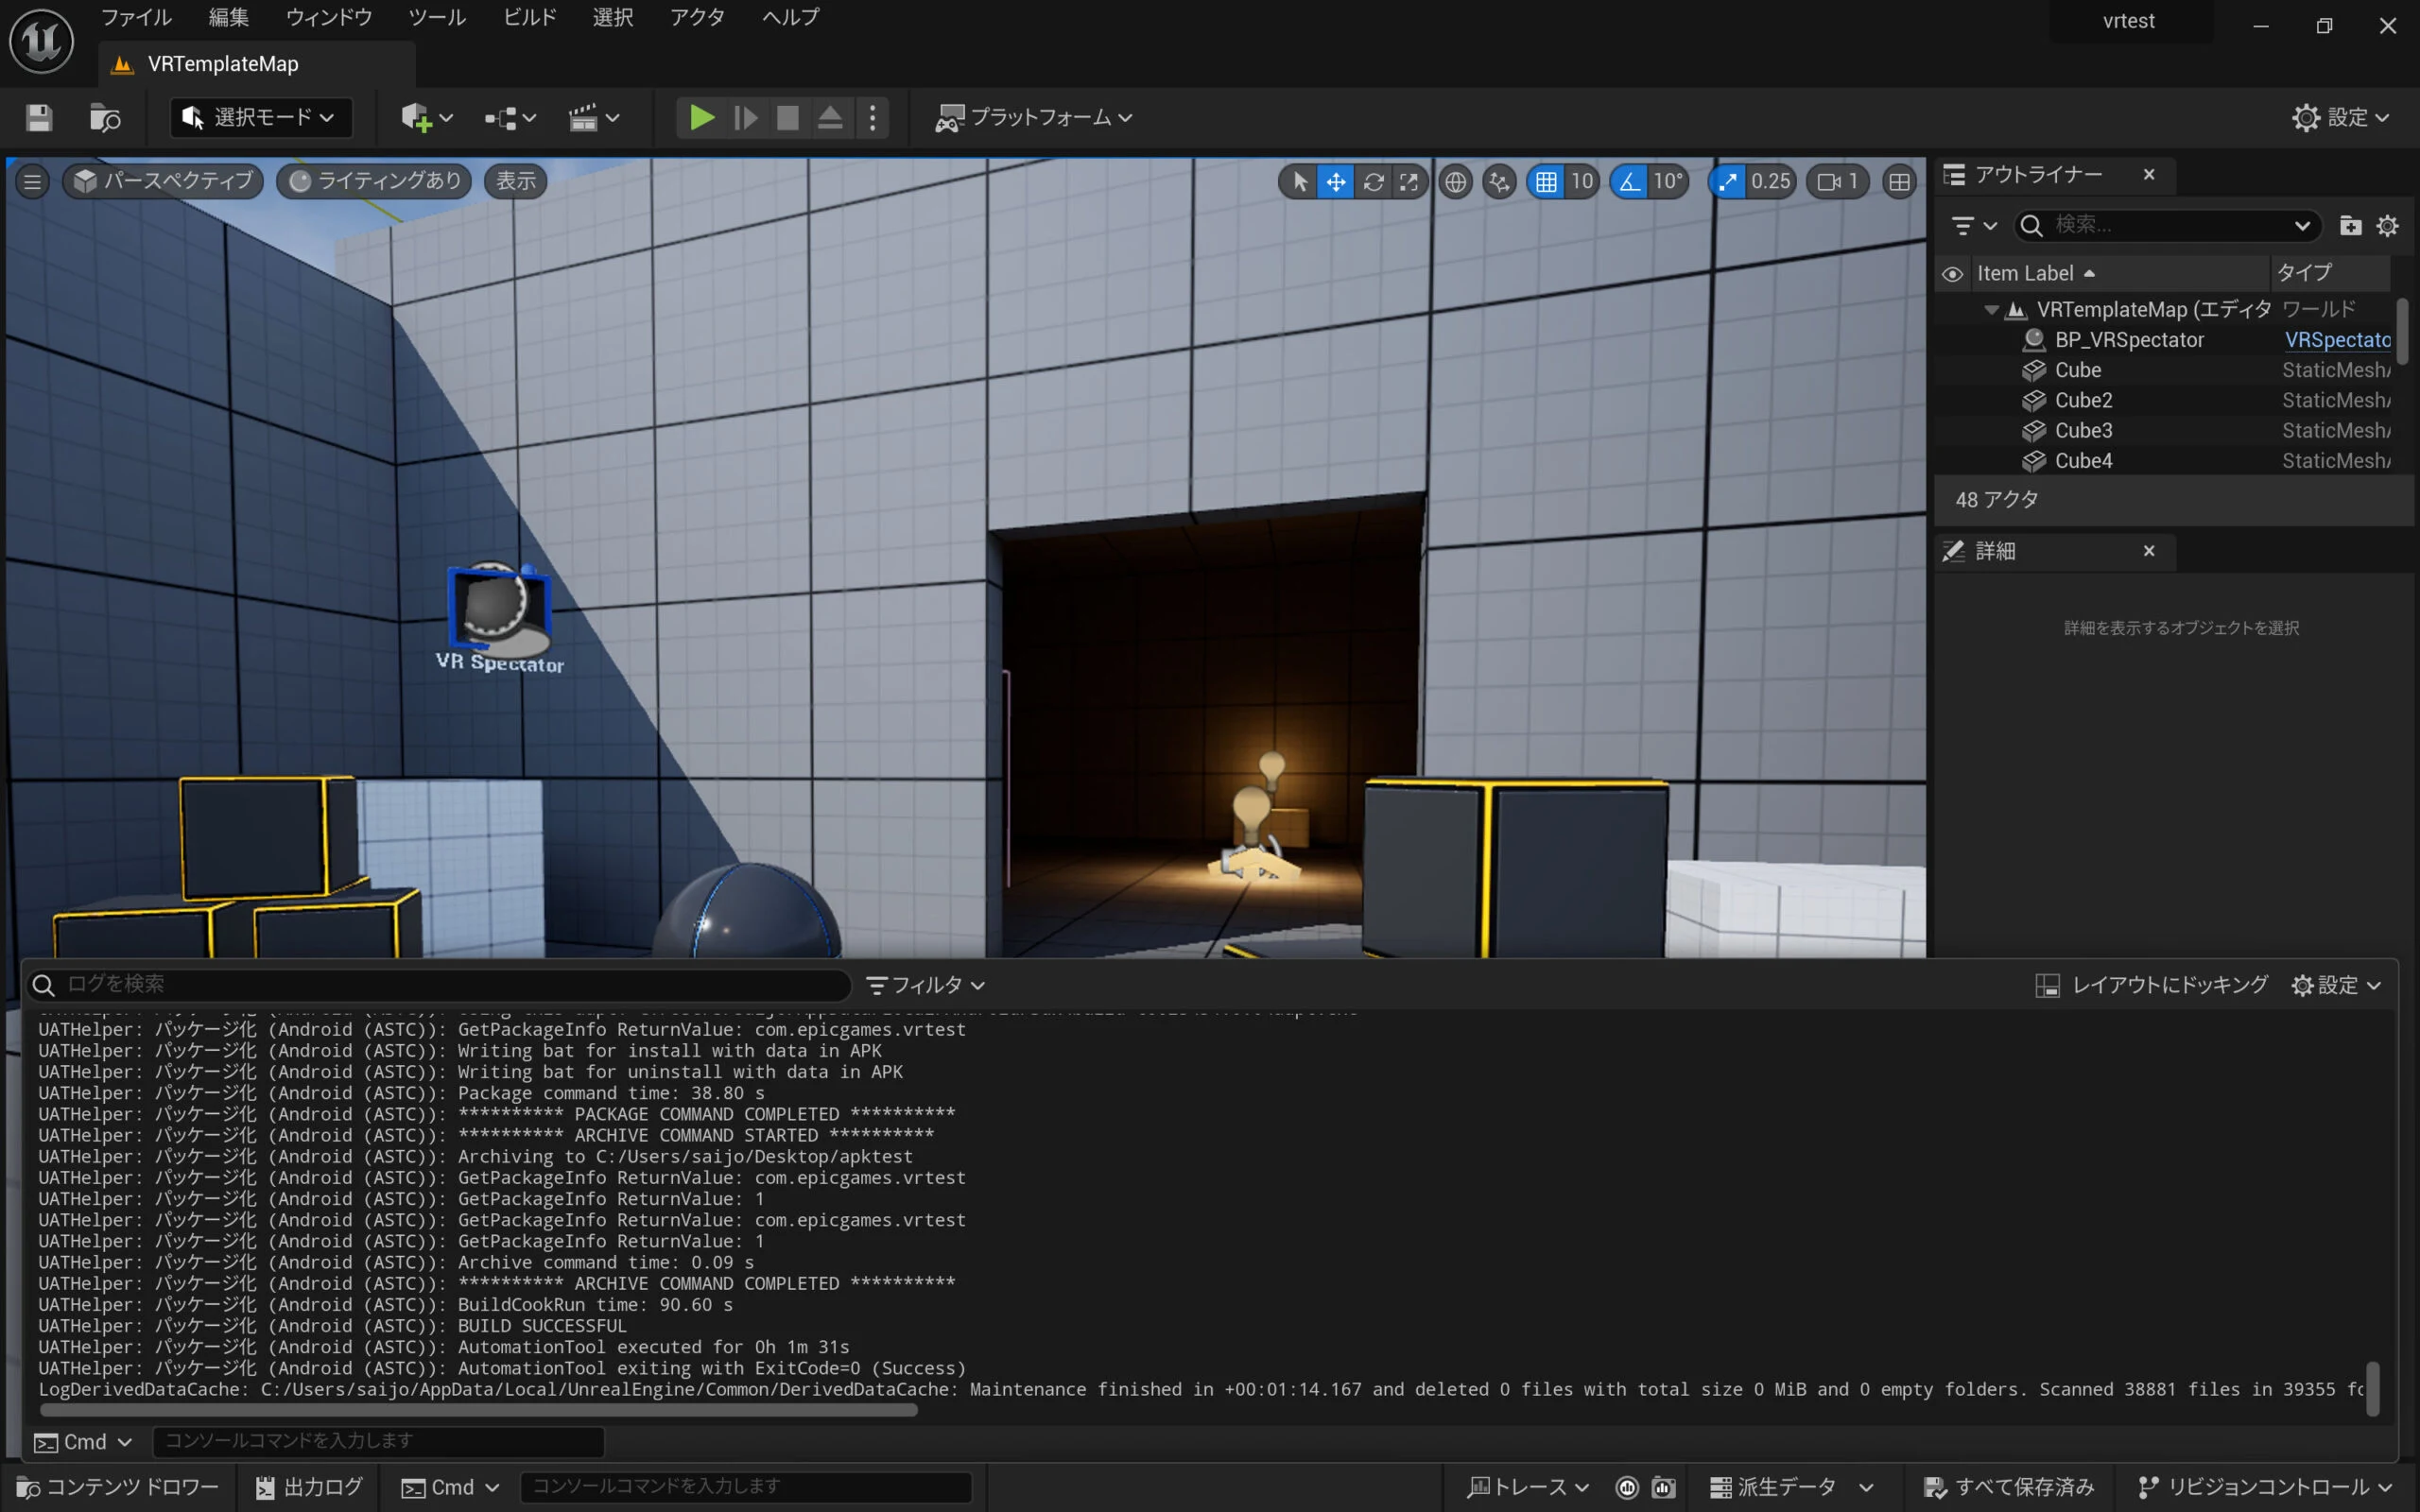Click the viewport layout maximize icon
The image size is (2420, 1512).
[x=1898, y=182]
